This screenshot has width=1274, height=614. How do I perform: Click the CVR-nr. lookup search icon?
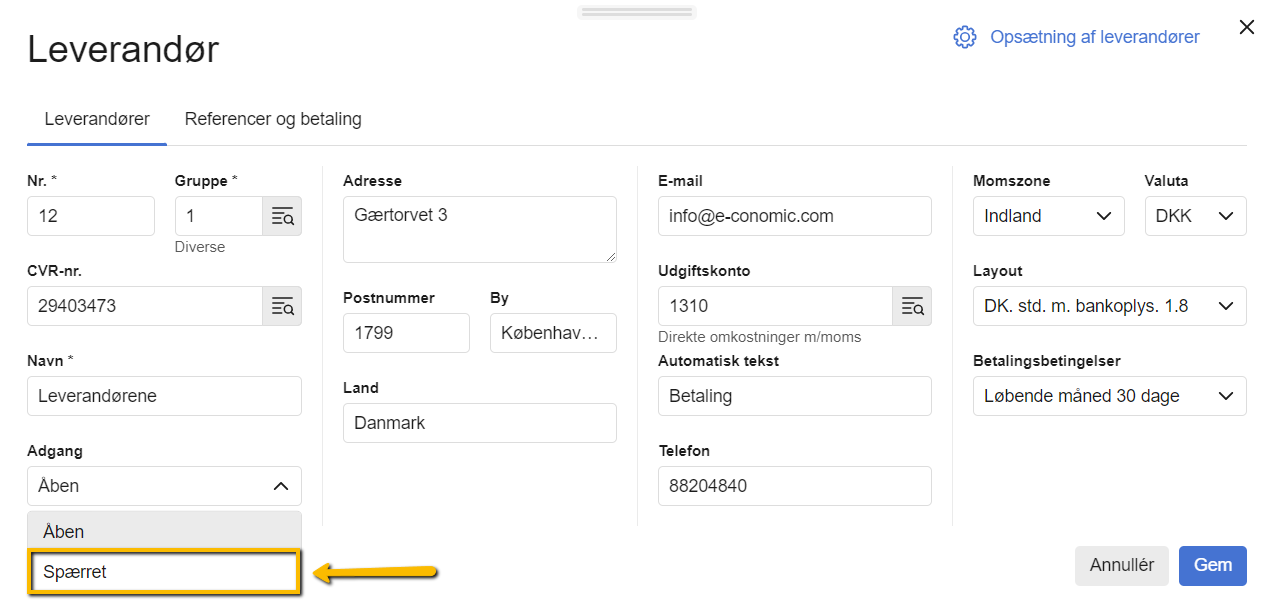point(282,306)
